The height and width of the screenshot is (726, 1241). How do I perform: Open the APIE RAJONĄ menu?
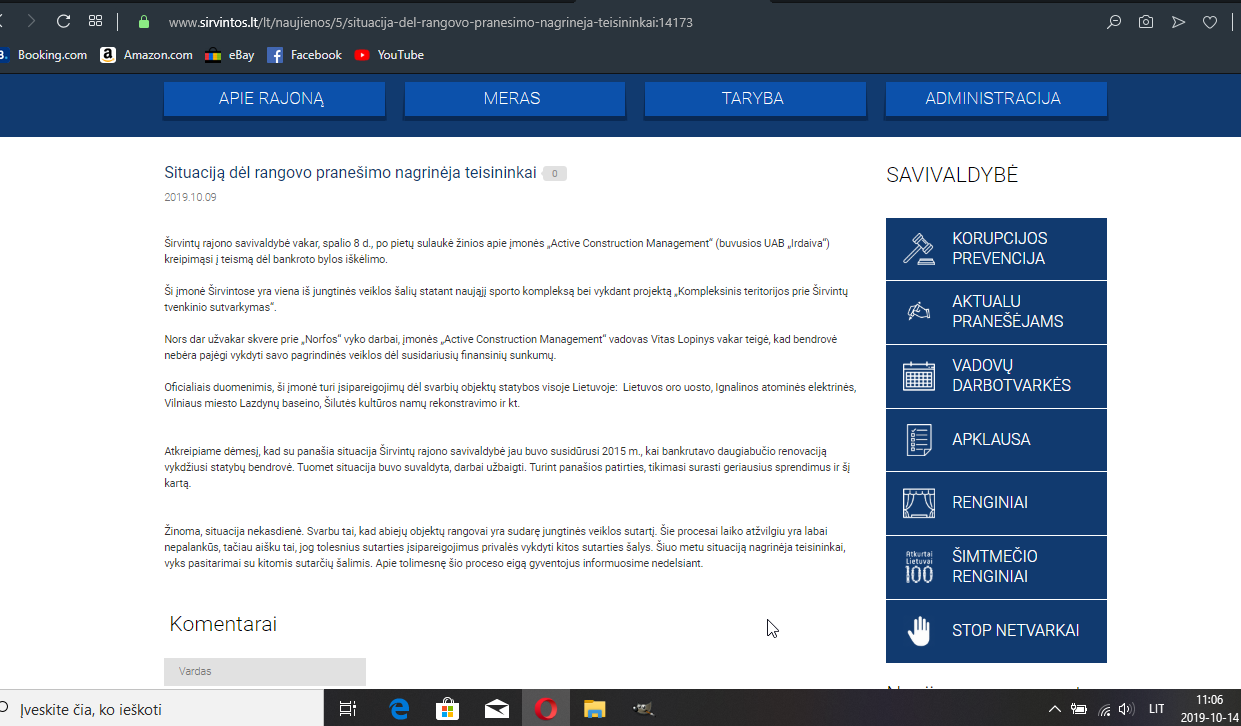274,99
